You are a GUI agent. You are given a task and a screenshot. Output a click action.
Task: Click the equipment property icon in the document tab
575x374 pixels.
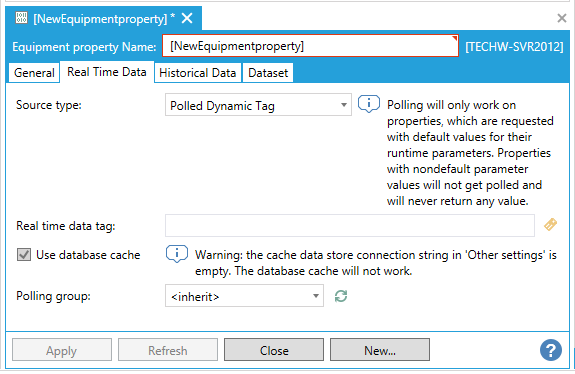21,18
